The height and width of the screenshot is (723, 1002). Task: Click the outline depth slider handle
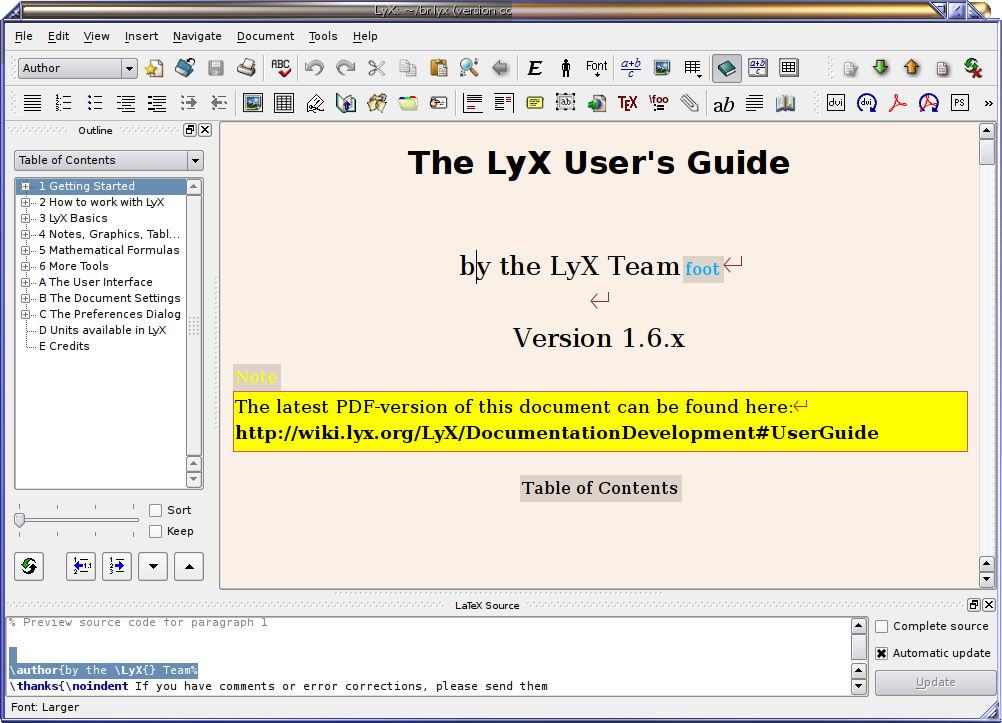pyautogui.click(x=19, y=520)
